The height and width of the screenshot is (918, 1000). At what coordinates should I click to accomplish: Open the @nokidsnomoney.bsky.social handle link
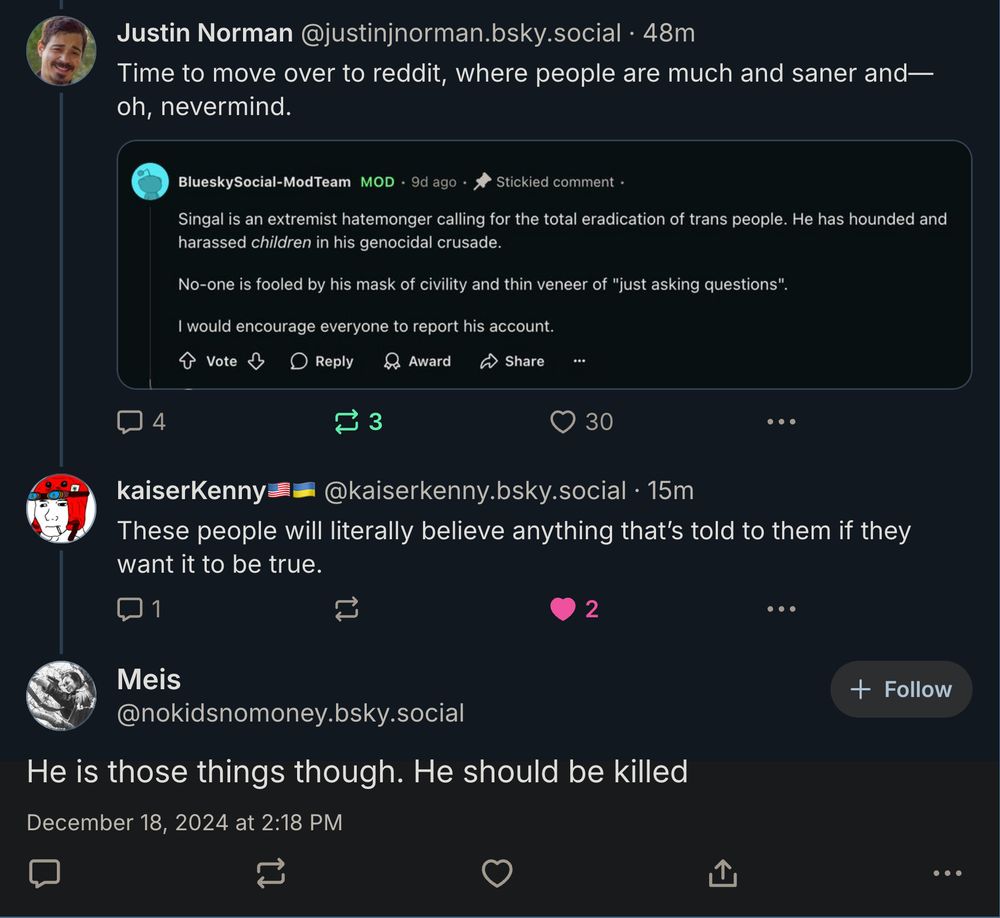291,713
